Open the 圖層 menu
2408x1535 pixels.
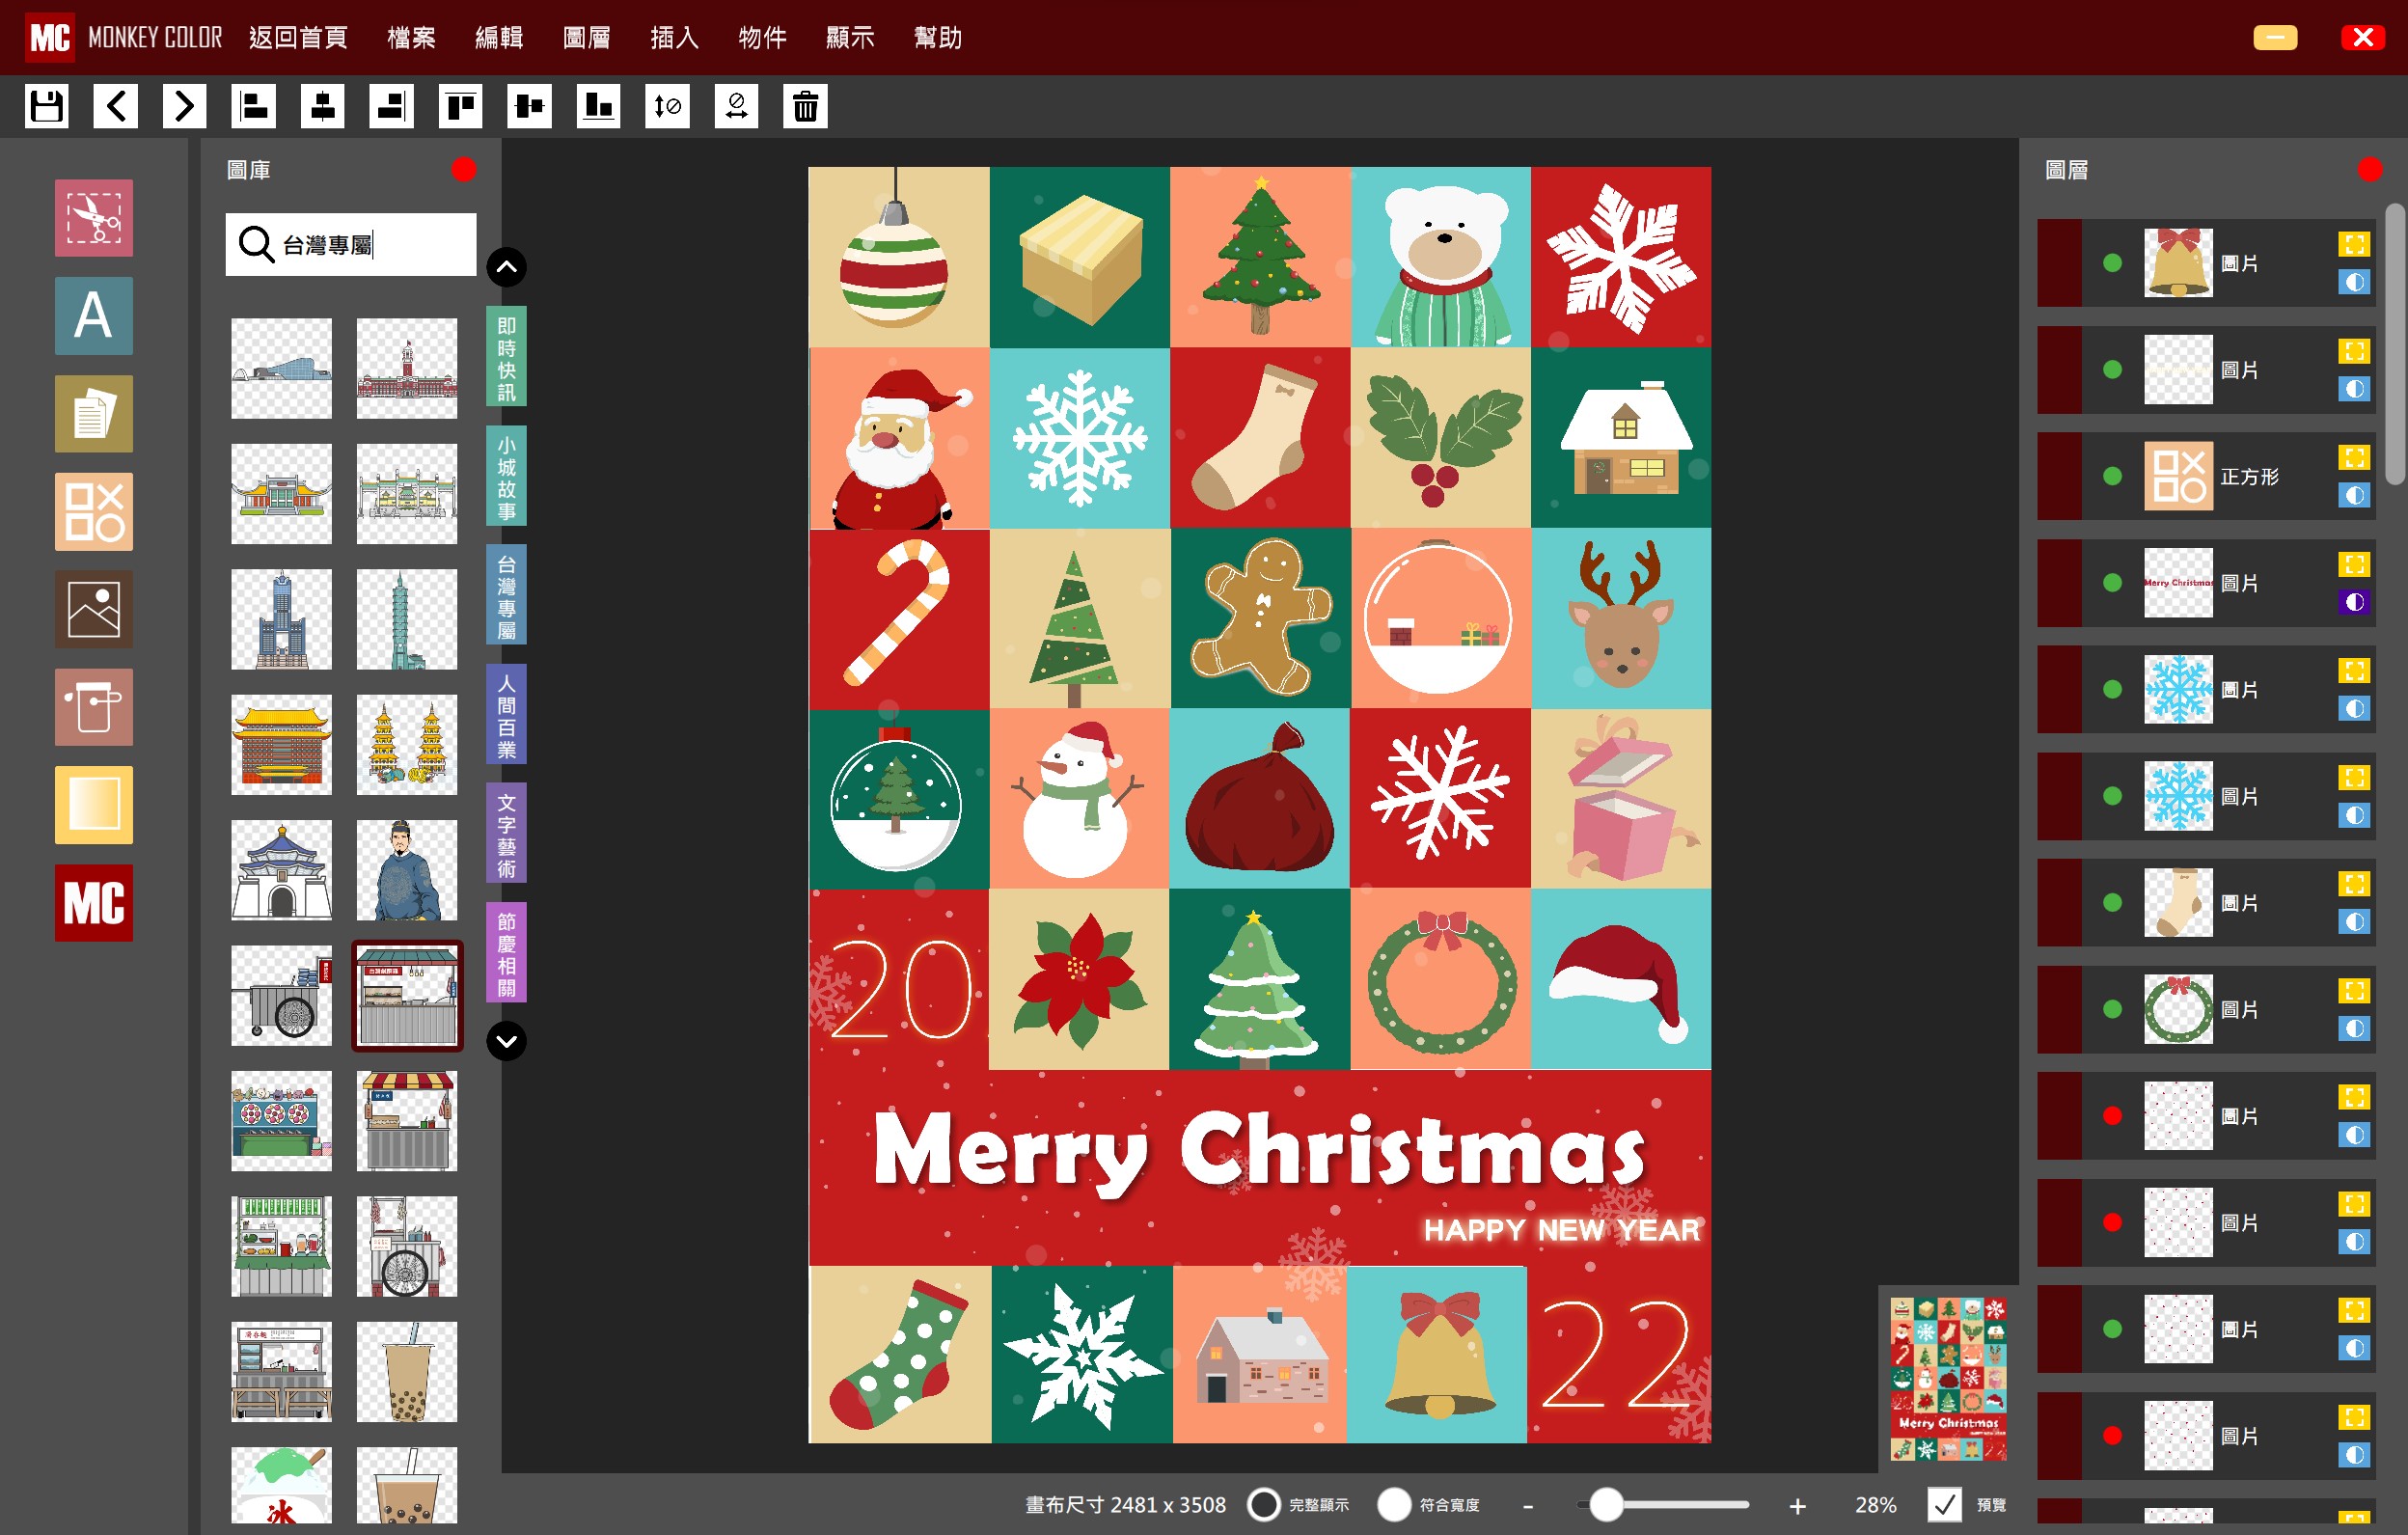(586, 38)
